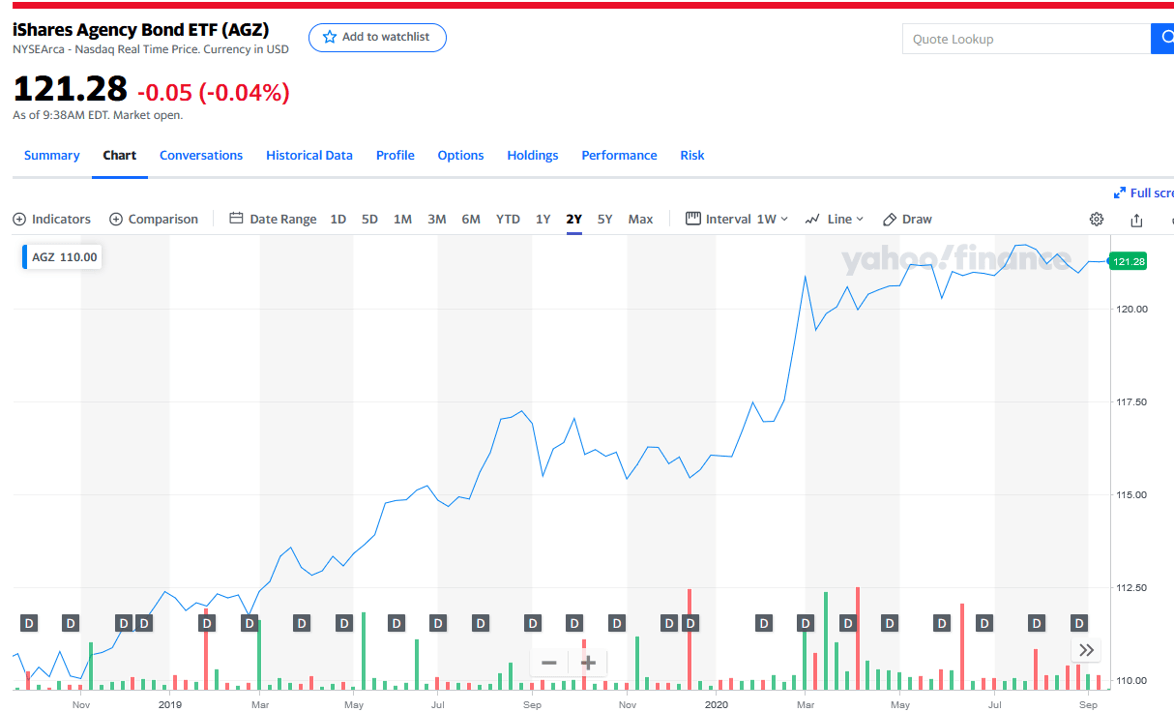This screenshot has width=1174, height=712.
Task: Select the Chart tab
Action: pos(120,155)
